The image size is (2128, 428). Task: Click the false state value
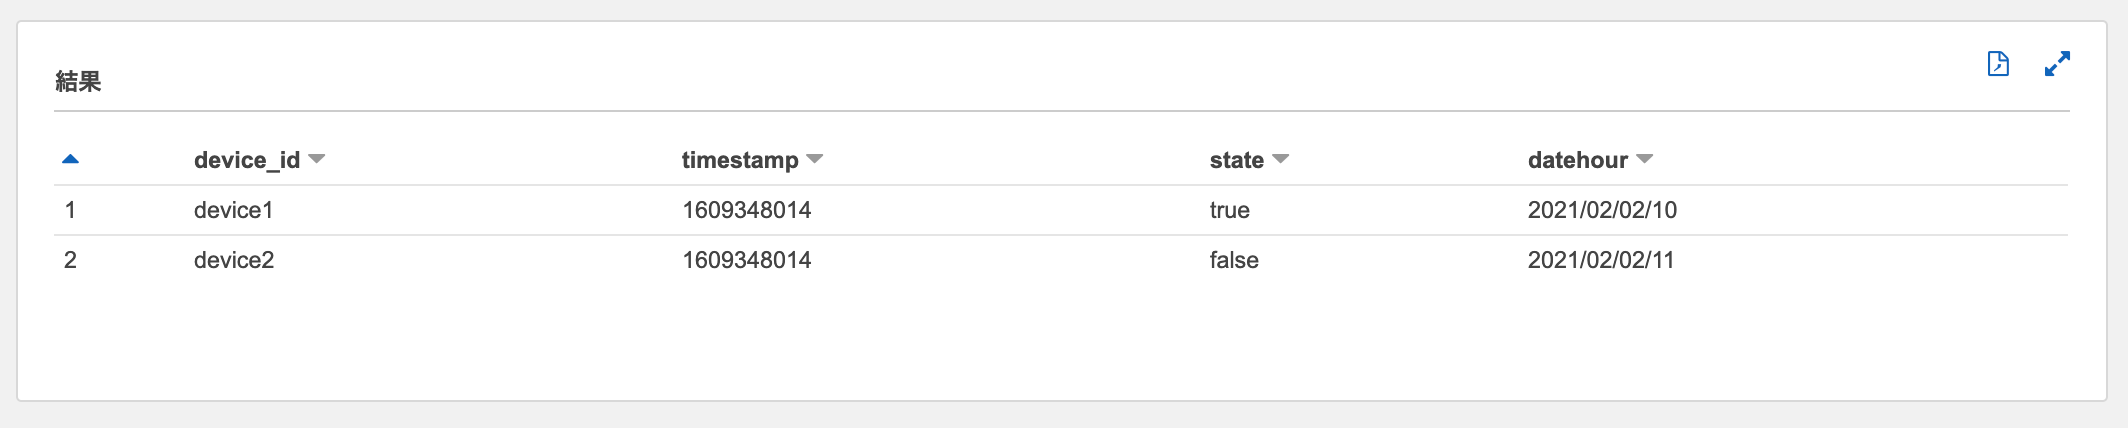[1234, 260]
